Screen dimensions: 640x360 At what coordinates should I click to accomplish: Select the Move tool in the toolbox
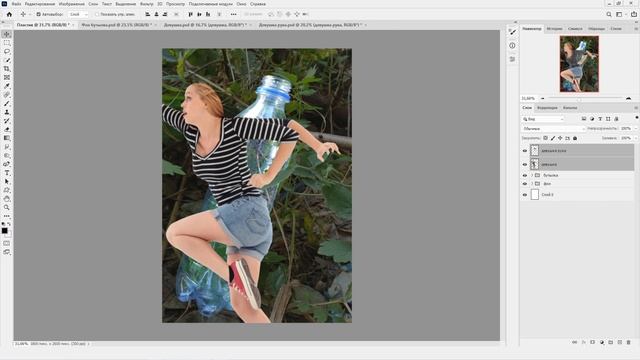(x=7, y=34)
